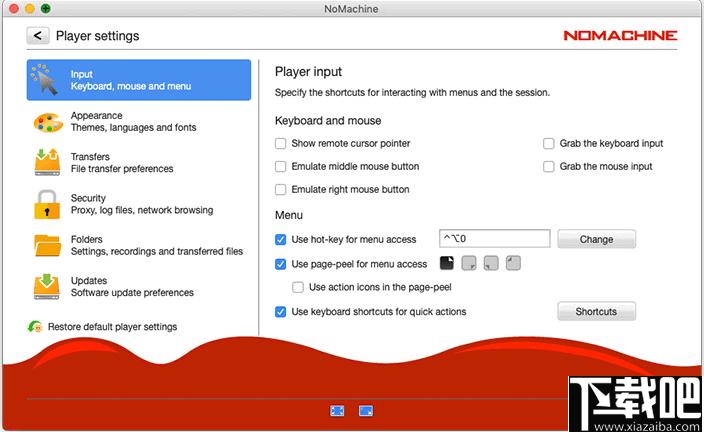Select the top-left page-peel corner icon

[x=513, y=263]
